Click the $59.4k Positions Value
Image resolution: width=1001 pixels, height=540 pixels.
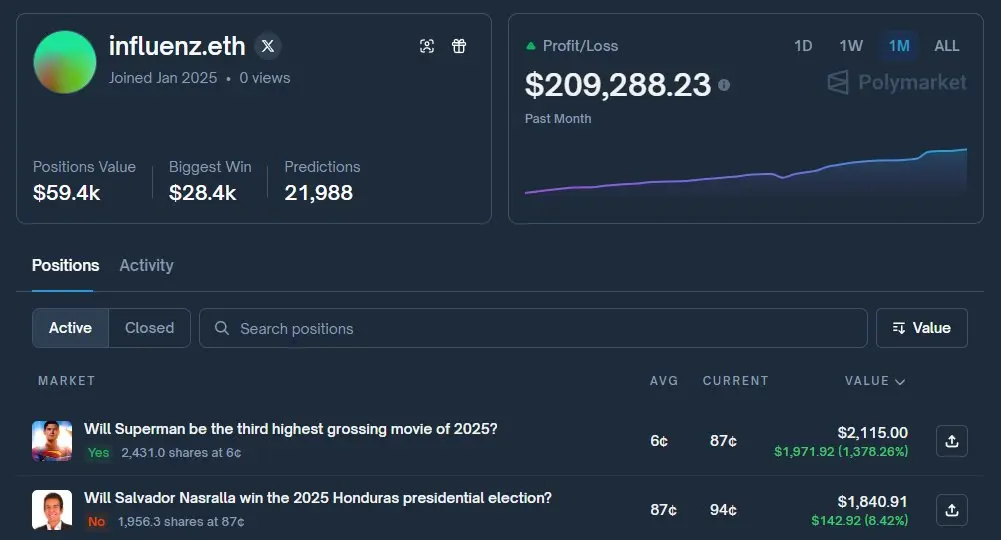click(x=66, y=193)
